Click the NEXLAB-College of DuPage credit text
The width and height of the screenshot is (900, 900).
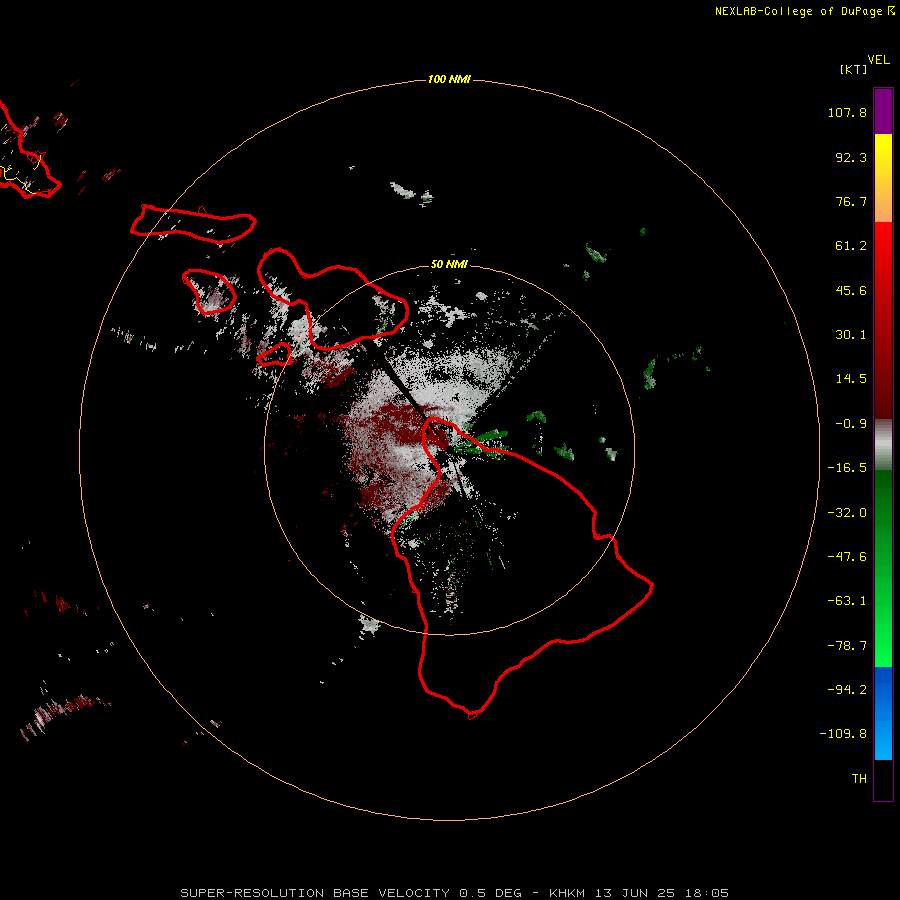798,11
